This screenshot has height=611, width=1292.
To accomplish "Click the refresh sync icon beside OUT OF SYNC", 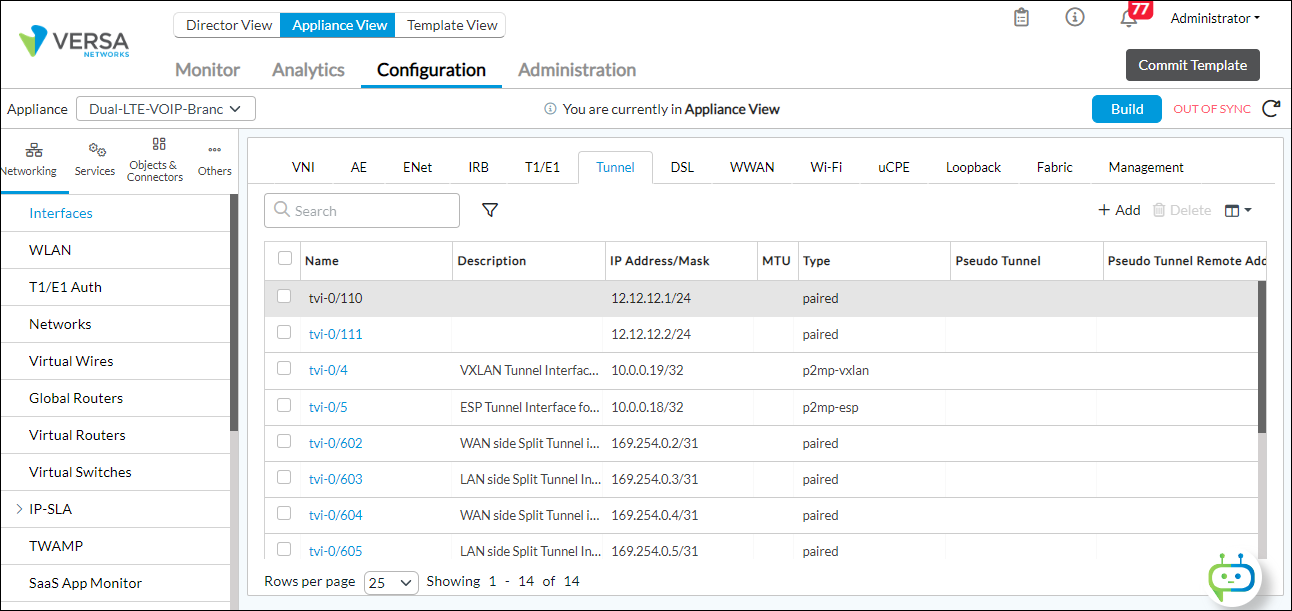I will 1271,108.
